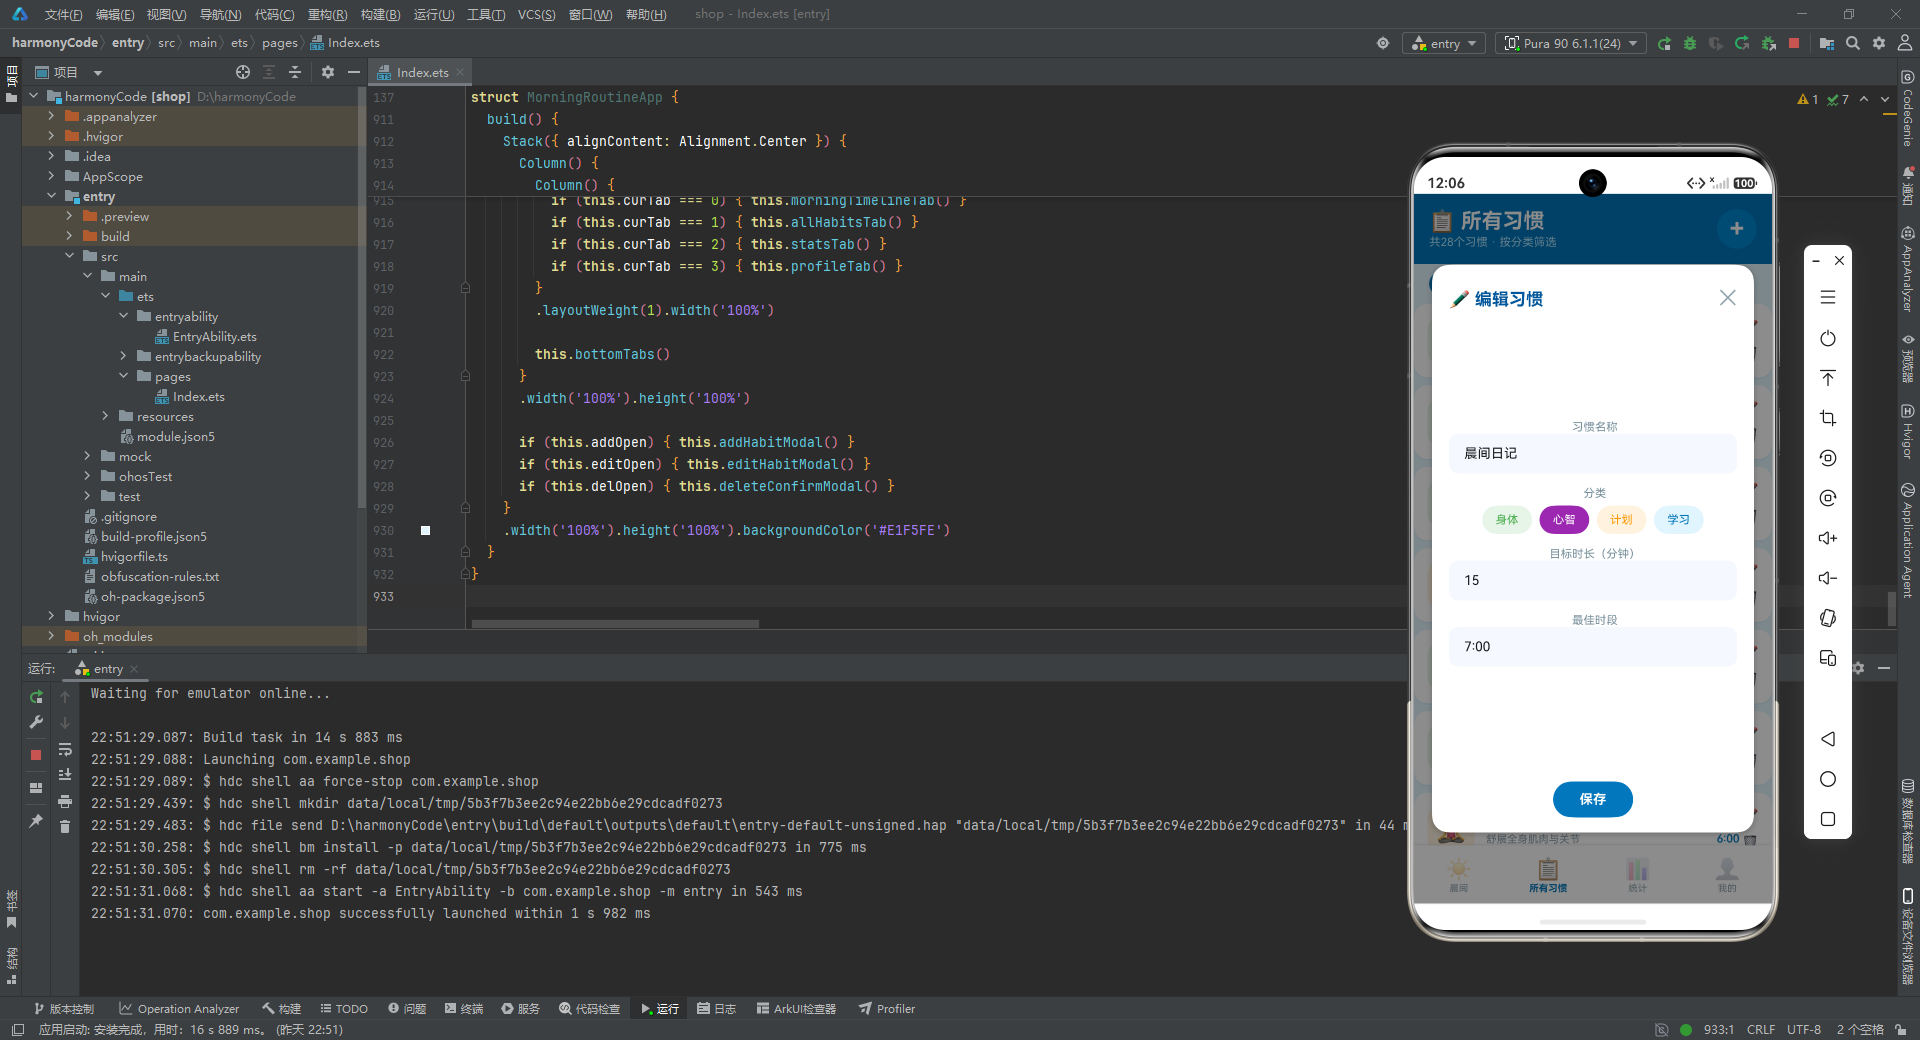Select the 身体 category chip
1920x1040 pixels.
tap(1507, 520)
